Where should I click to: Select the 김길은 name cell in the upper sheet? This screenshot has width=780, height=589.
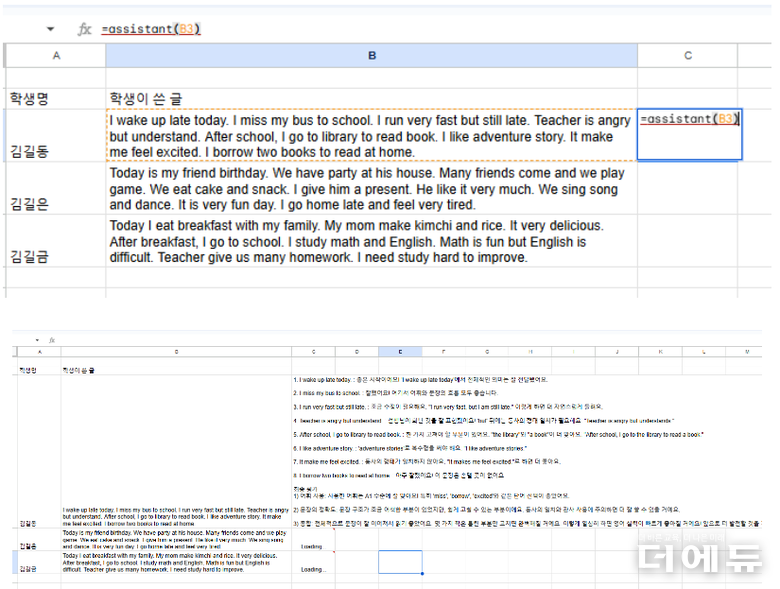point(56,188)
